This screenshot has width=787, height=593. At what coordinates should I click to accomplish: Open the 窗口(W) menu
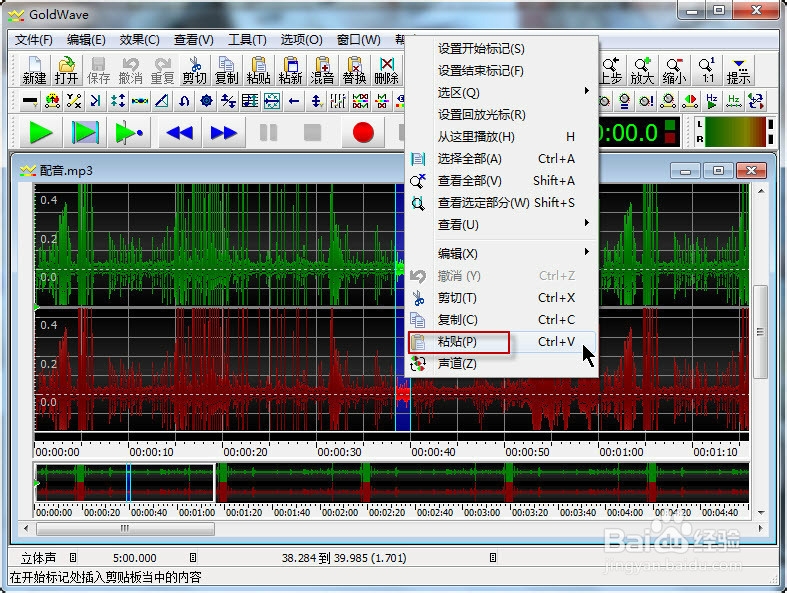358,40
